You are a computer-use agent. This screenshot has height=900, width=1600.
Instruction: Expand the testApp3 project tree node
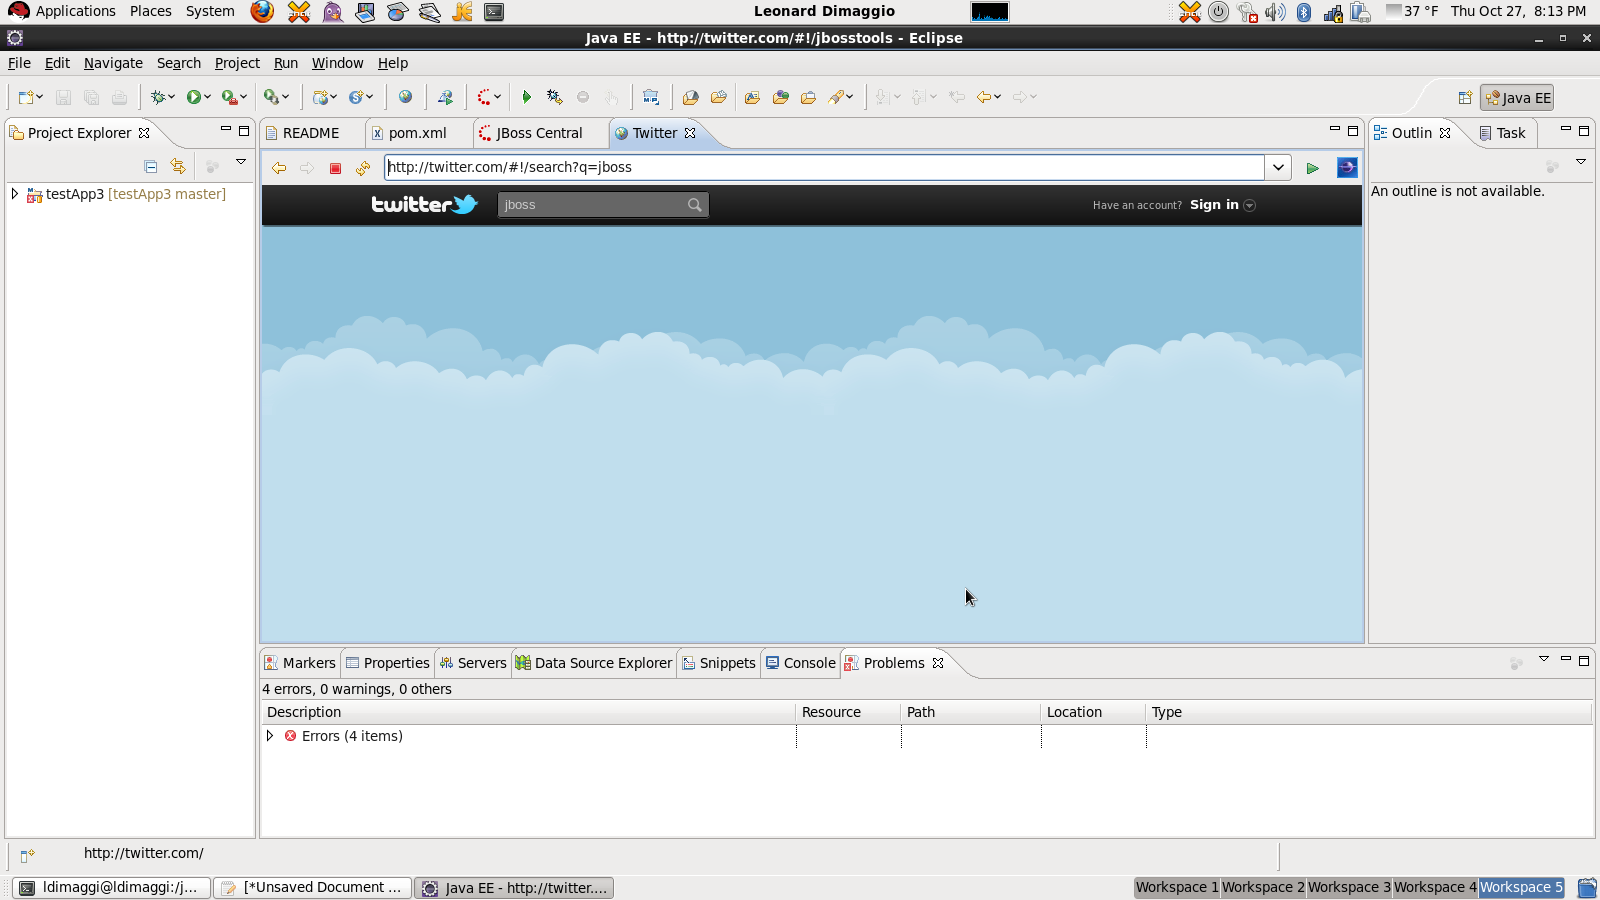15,194
